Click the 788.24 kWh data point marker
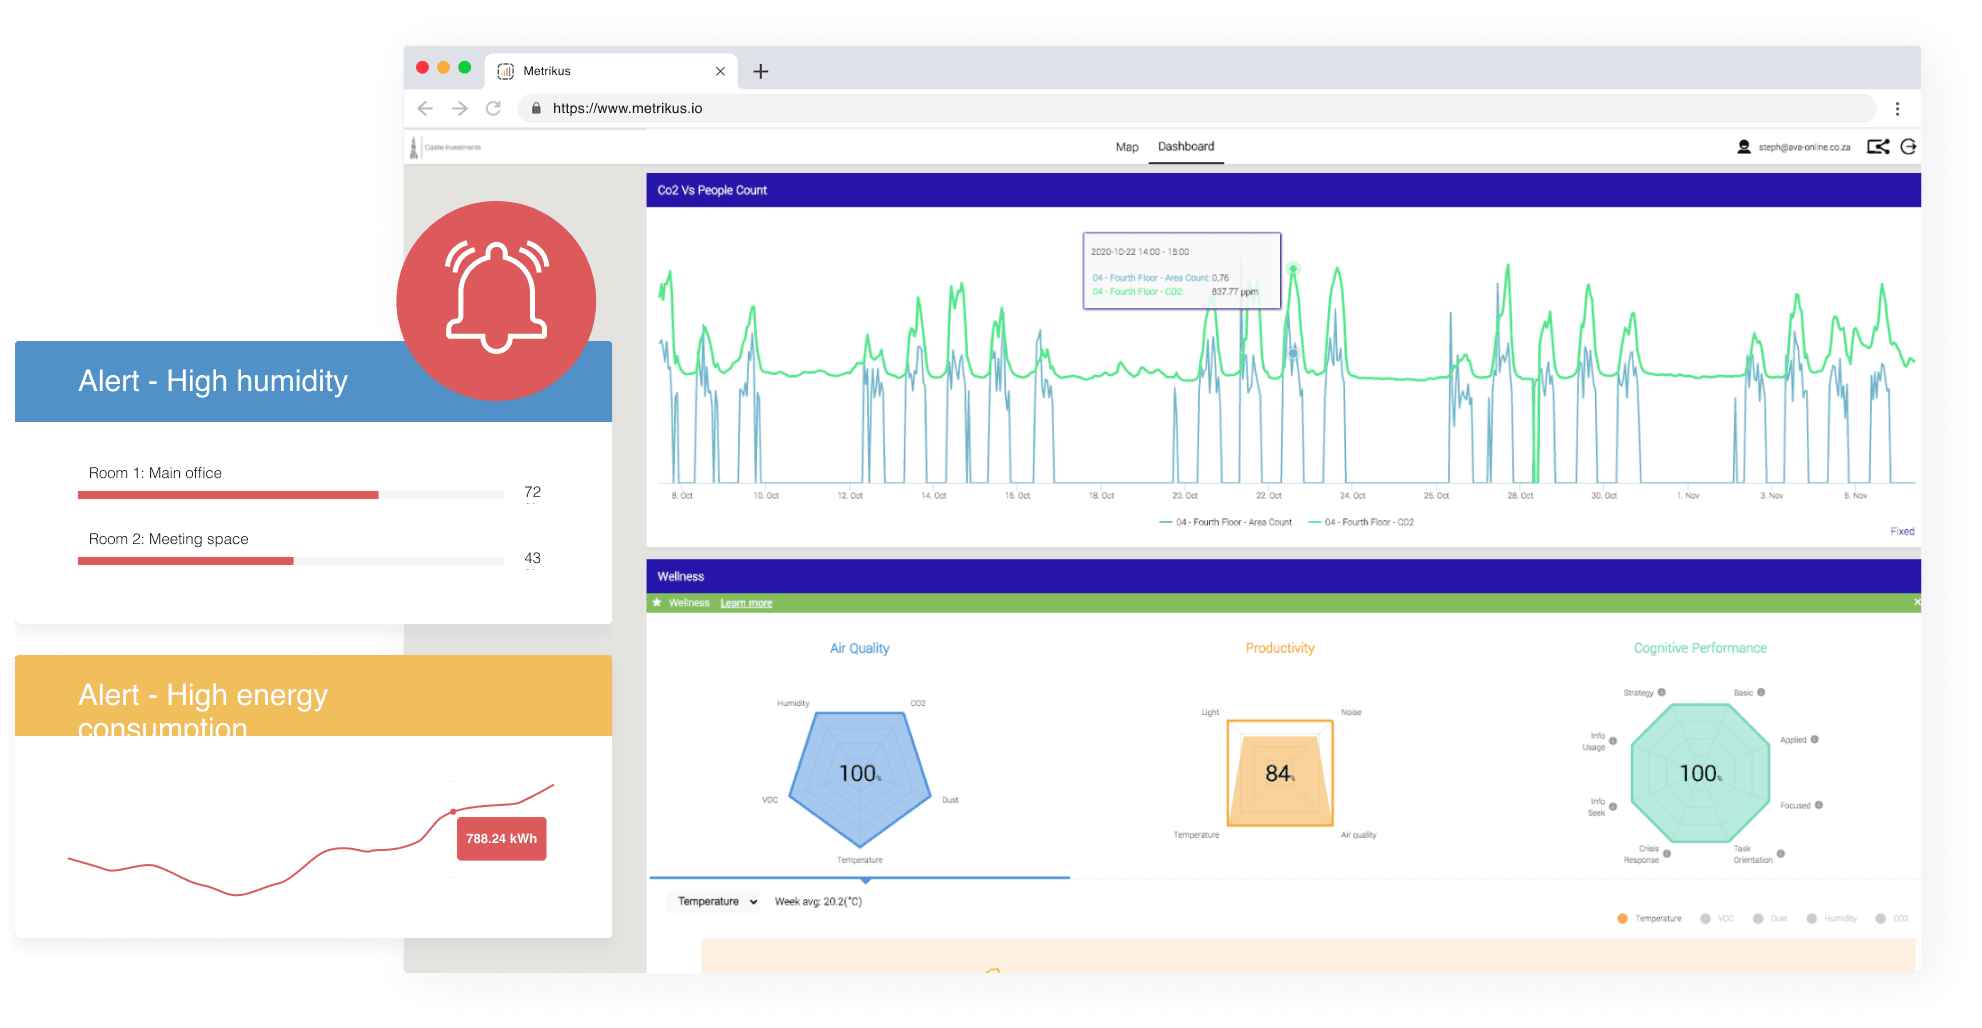Viewport: 1982px width, 1028px height. click(x=455, y=813)
